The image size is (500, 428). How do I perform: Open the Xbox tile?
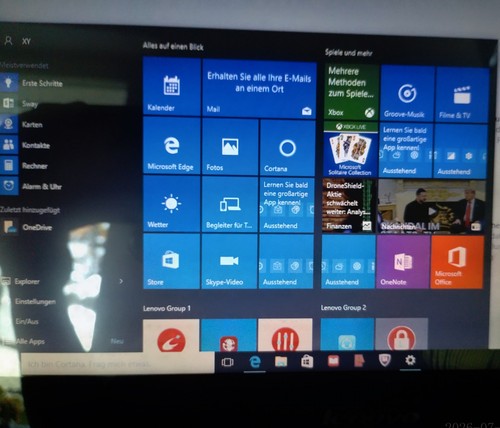pos(351,92)
